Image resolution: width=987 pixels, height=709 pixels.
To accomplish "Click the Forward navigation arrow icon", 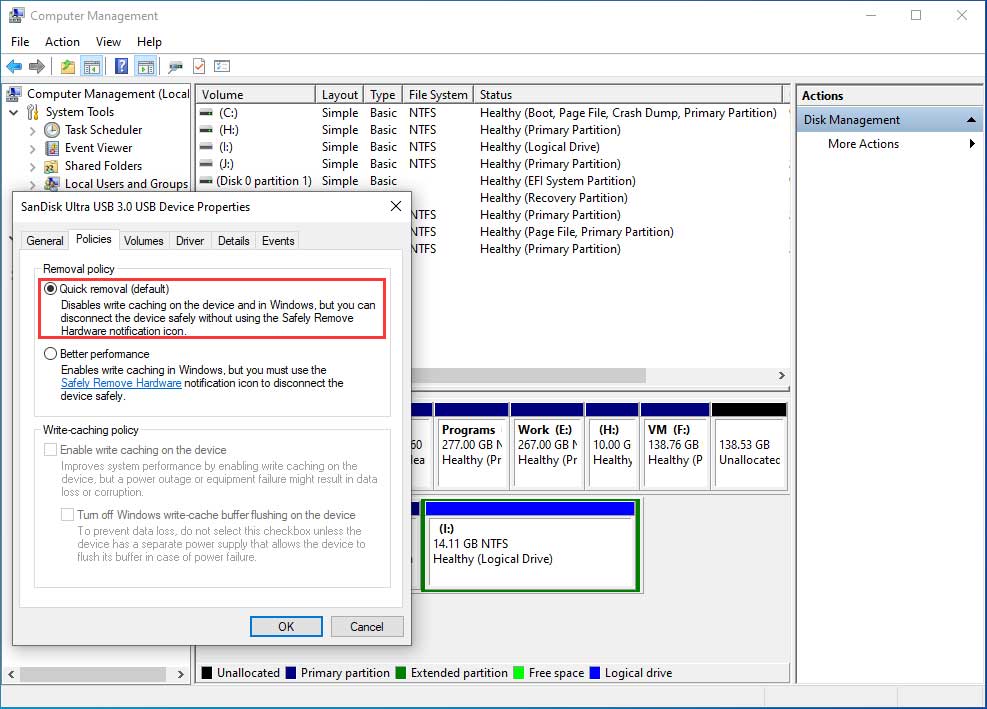I will (37, 66).
